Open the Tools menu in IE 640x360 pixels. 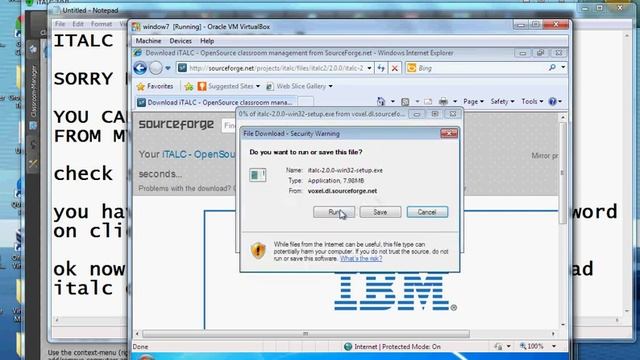[532, 101]
